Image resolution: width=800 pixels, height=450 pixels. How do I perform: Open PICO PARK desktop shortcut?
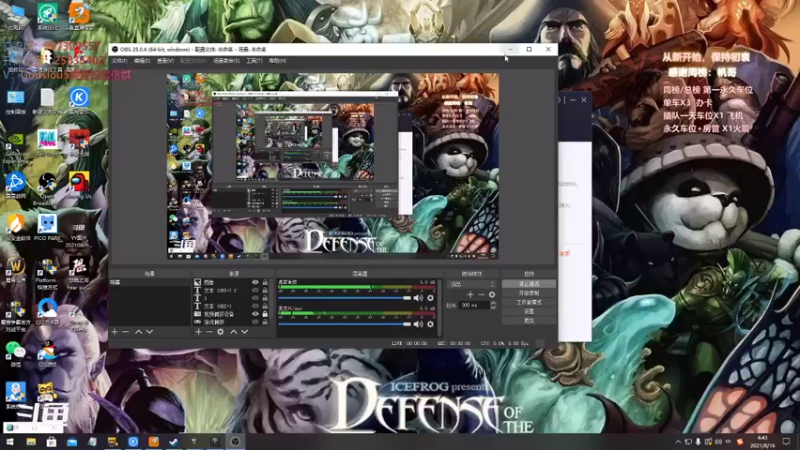tap(47, 228)
